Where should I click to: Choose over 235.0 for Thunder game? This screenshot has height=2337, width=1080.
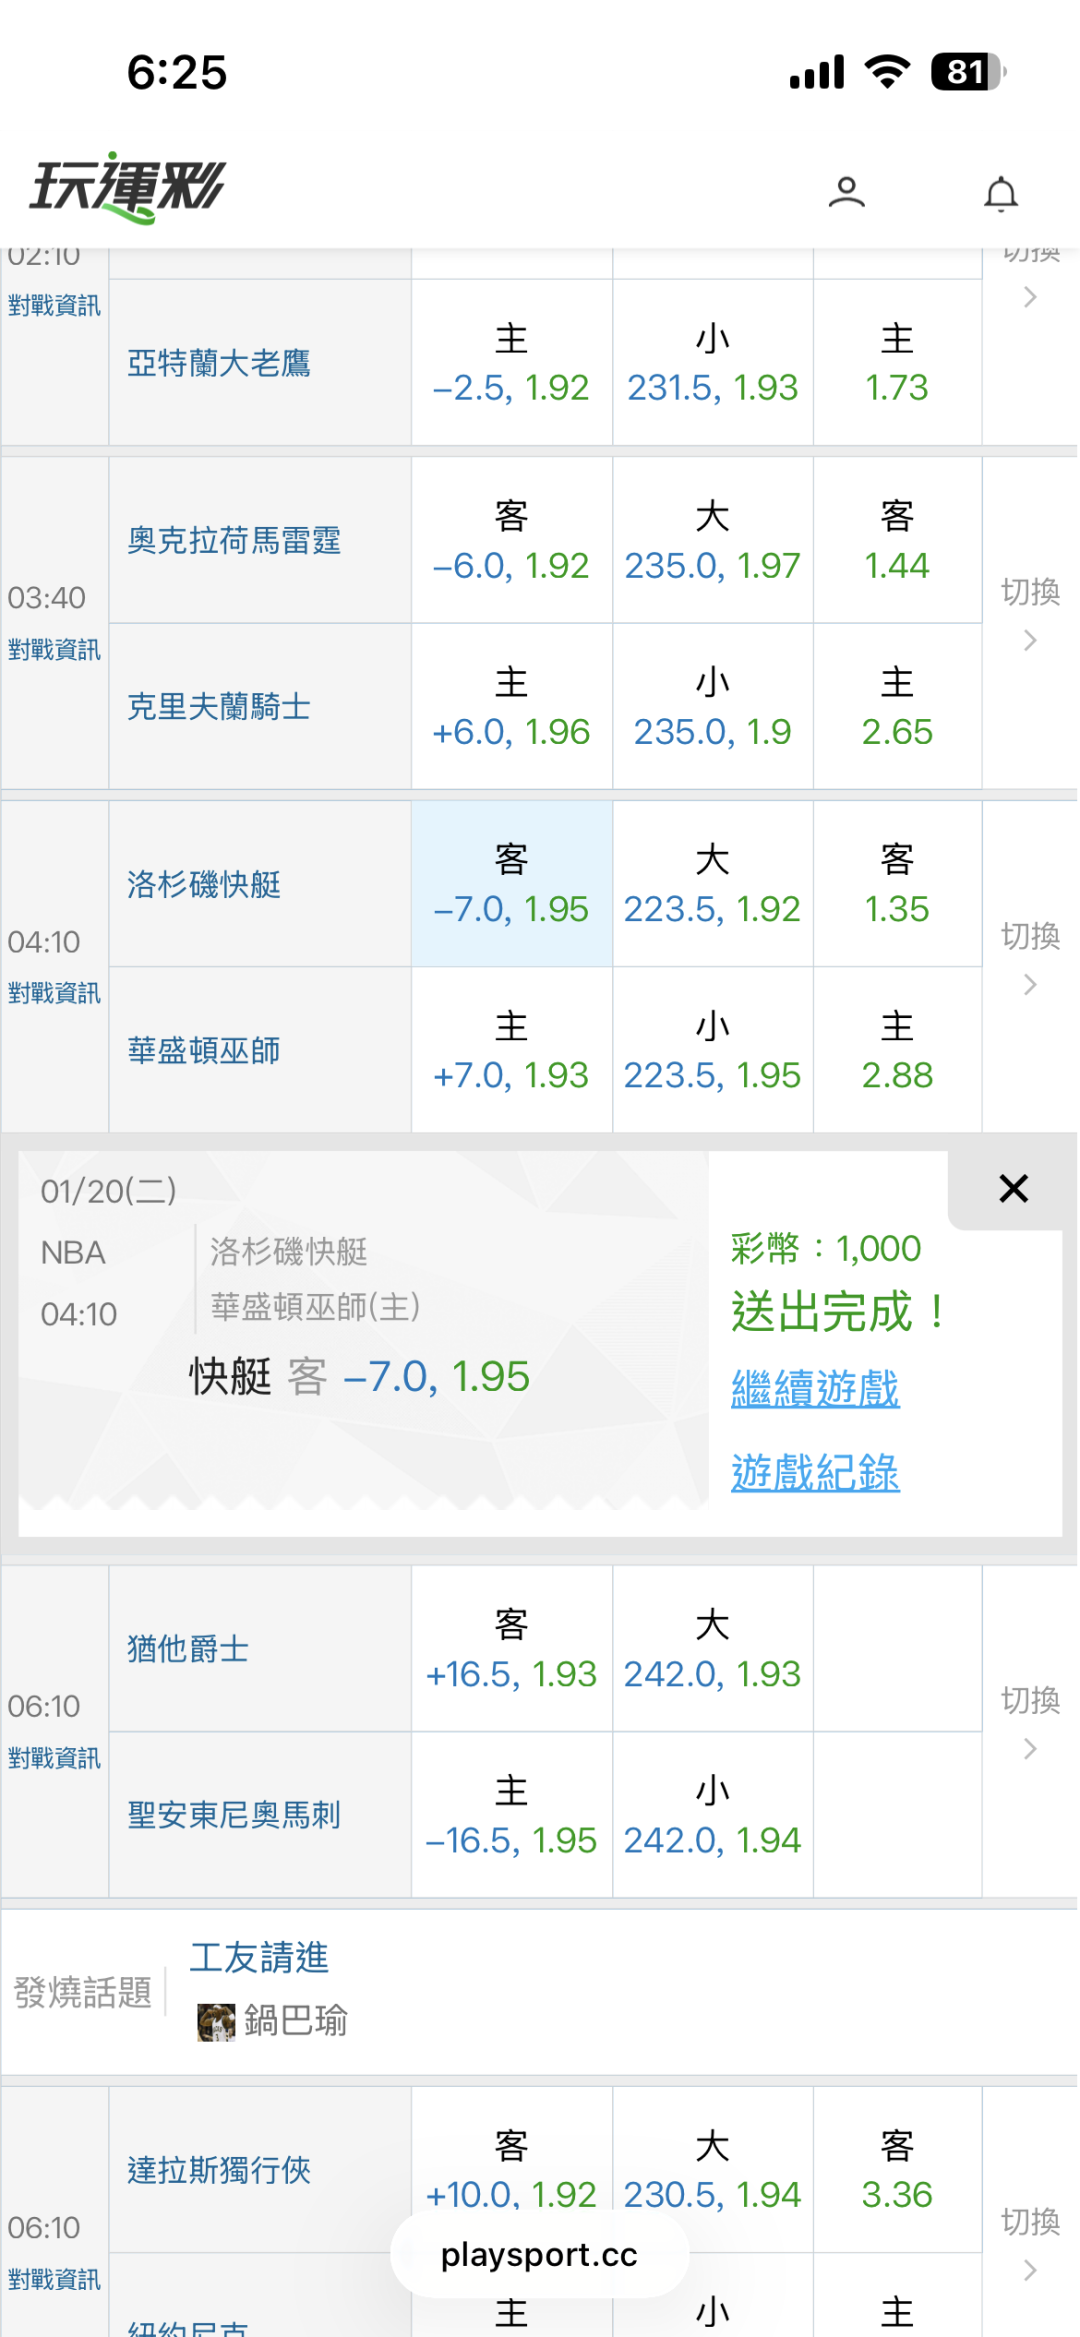tap(712, 542)
